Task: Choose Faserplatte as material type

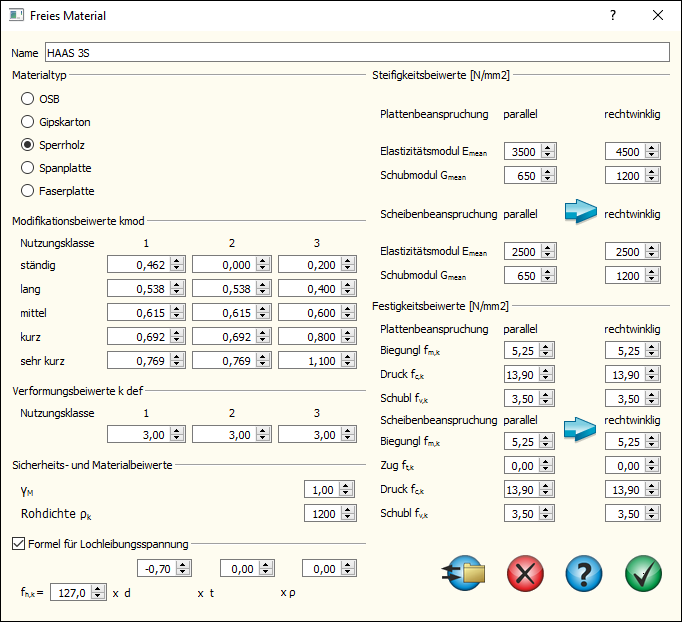Action: coord(27,191)
